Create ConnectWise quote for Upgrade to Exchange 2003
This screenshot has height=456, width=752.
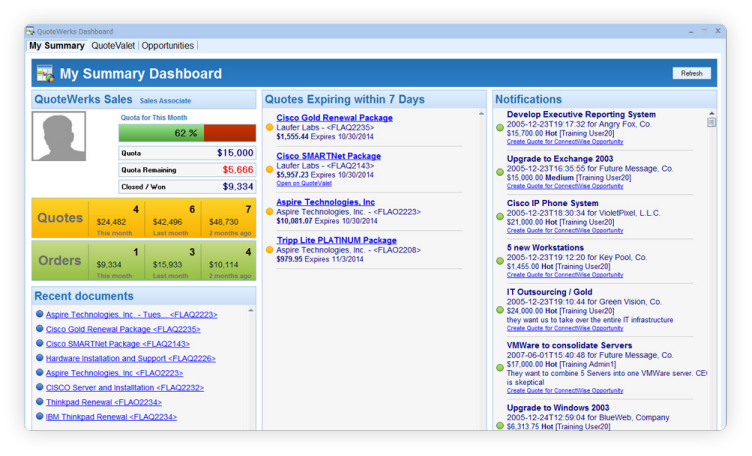point(565,186)
